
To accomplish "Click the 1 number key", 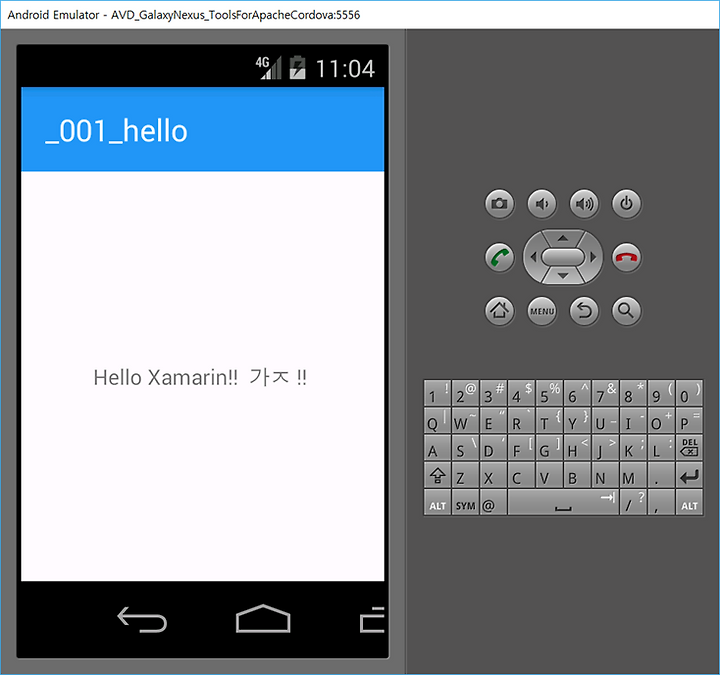I will 438,393.
